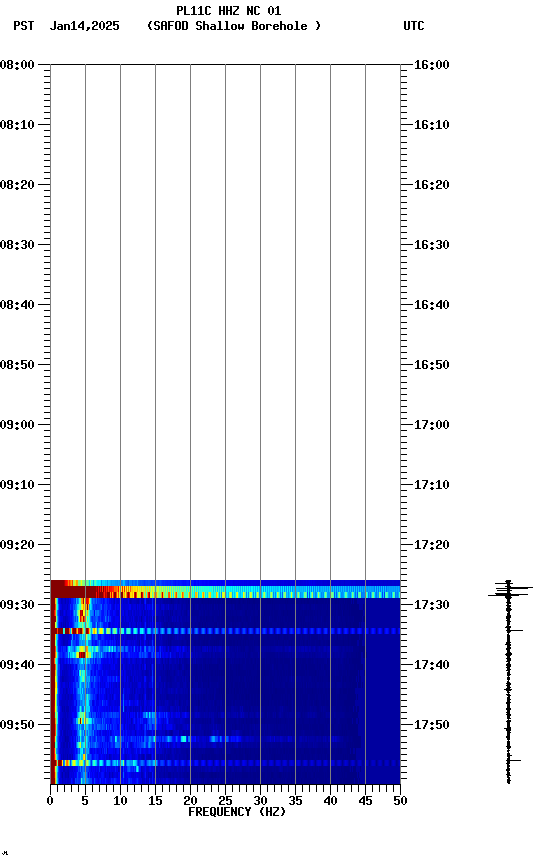Viewport: 552px width, 864px height.
Task: Click the 15 Hz frequency tick label
Action: tap(155, 801)
